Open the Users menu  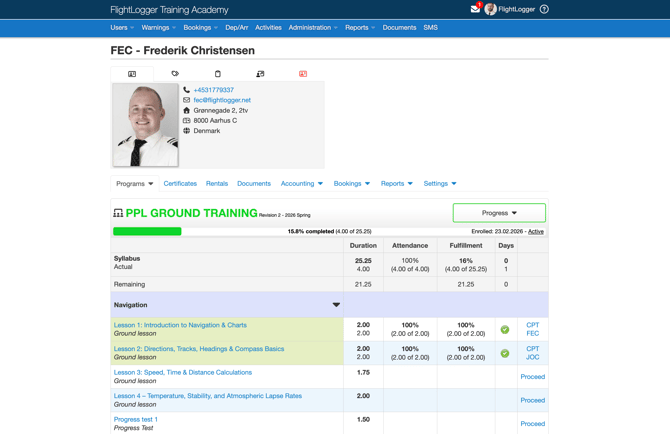point(122,27)
